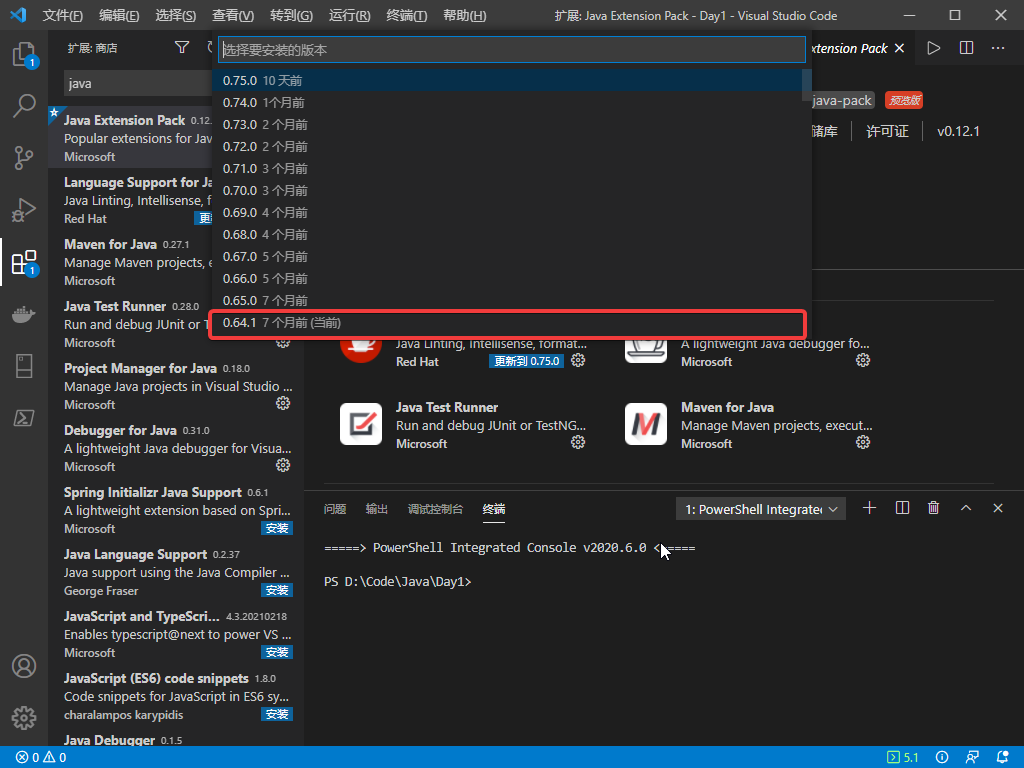The width and height of the screenshot is (1024, 768).
Task: Open gear for Java Test Runner card
Action: click(578, 442)
